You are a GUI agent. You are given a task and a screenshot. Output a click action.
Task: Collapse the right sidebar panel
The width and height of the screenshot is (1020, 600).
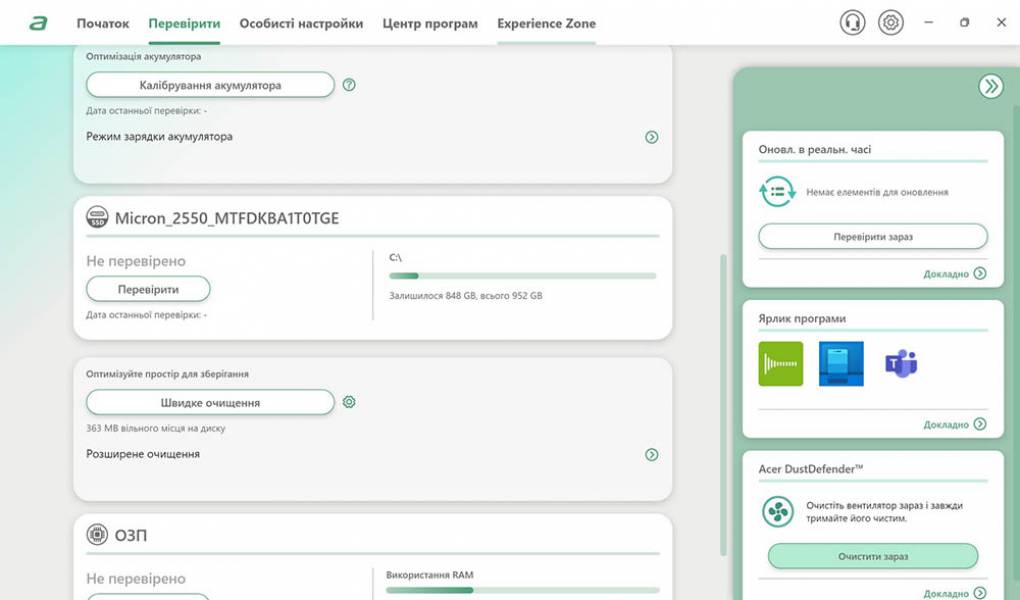point(990,86)
